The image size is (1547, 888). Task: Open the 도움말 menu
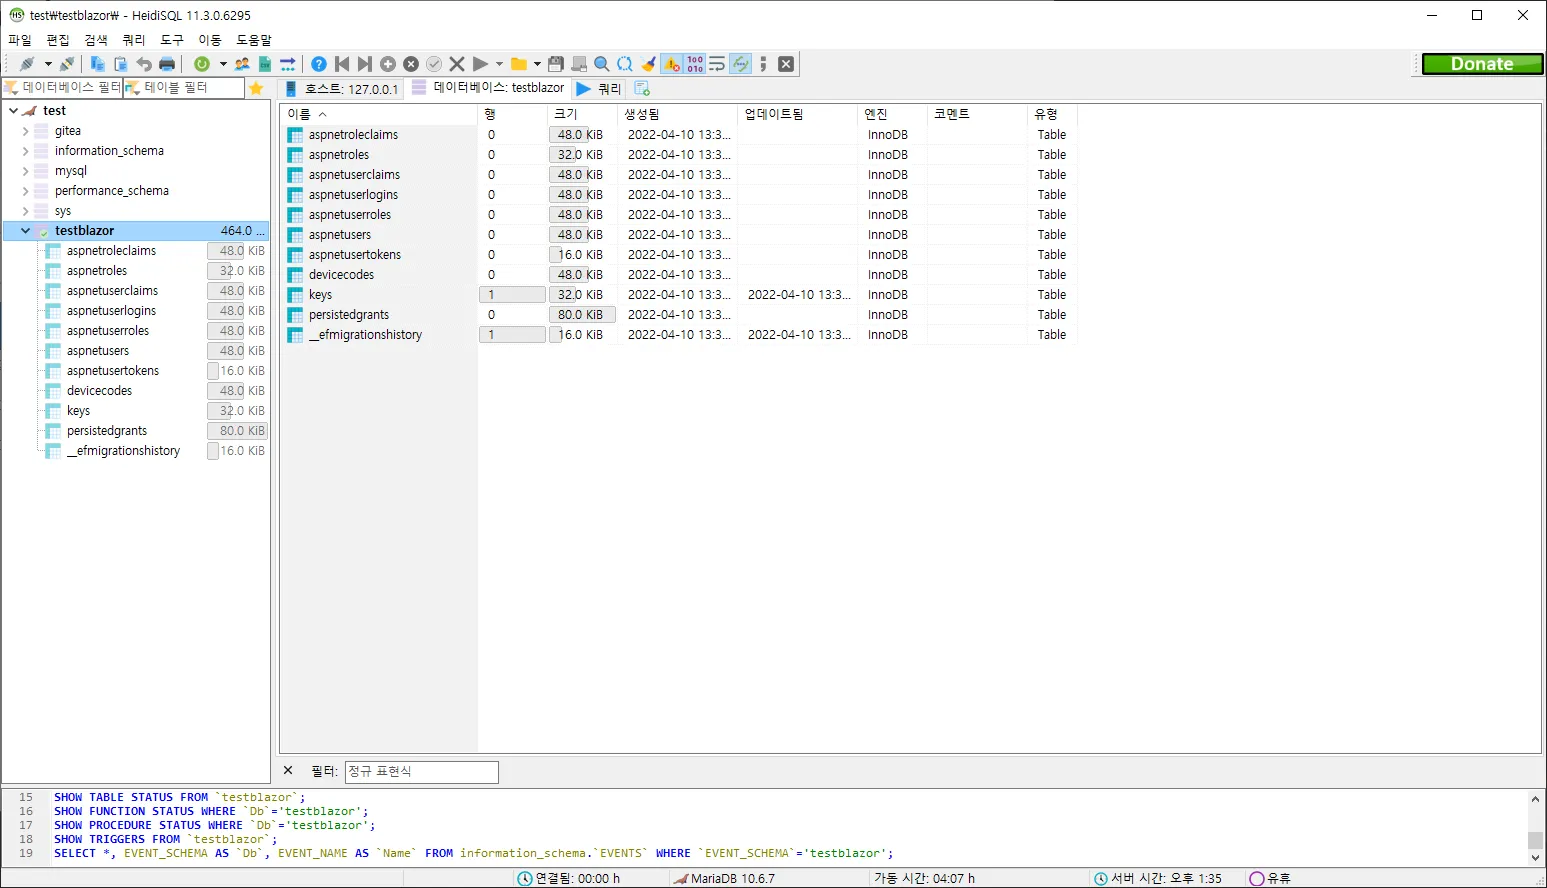(254, 40)
